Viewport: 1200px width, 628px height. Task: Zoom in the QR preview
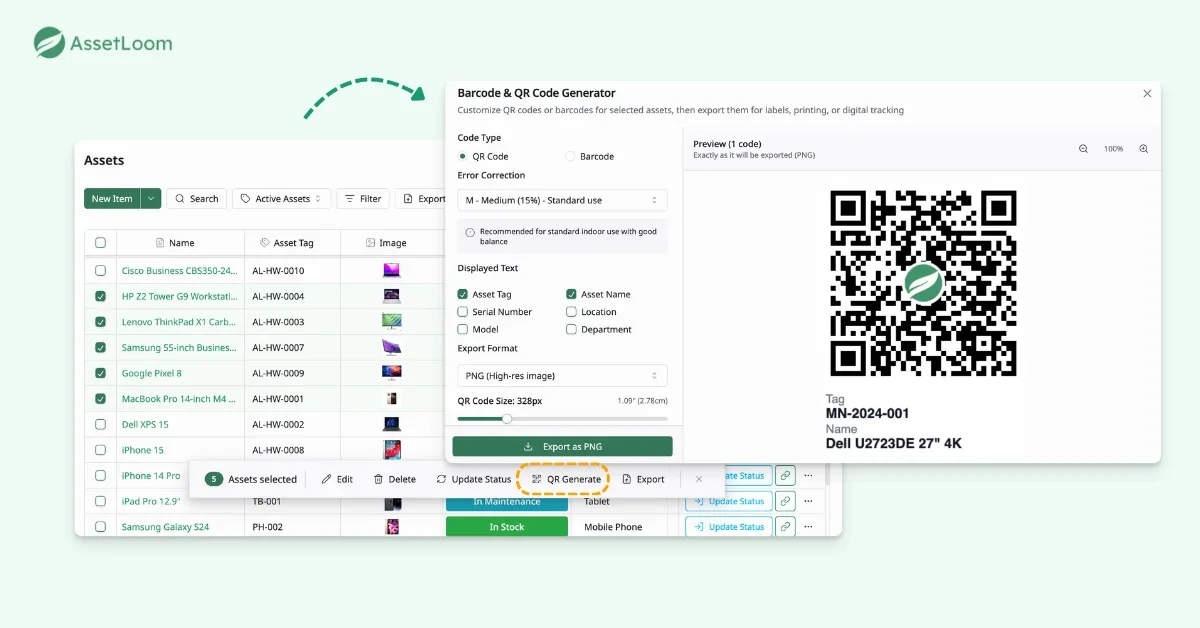(x=1143, y=149)
